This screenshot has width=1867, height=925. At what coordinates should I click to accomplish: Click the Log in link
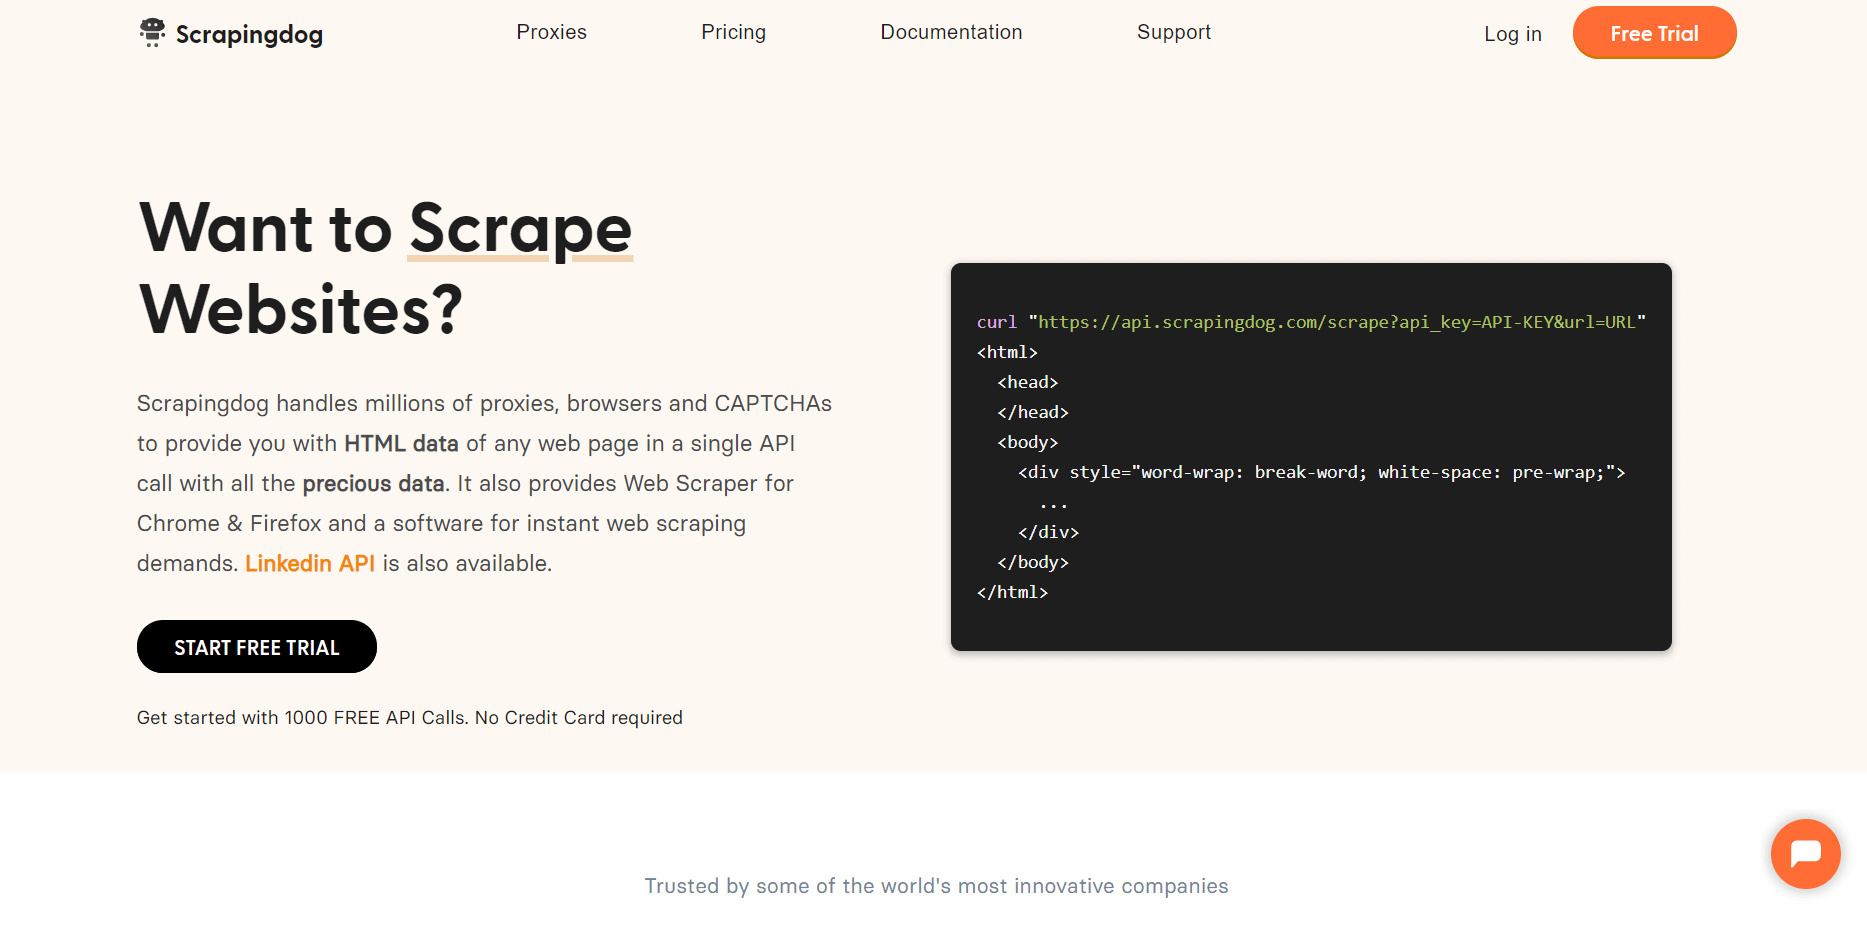coord(1512,34)
